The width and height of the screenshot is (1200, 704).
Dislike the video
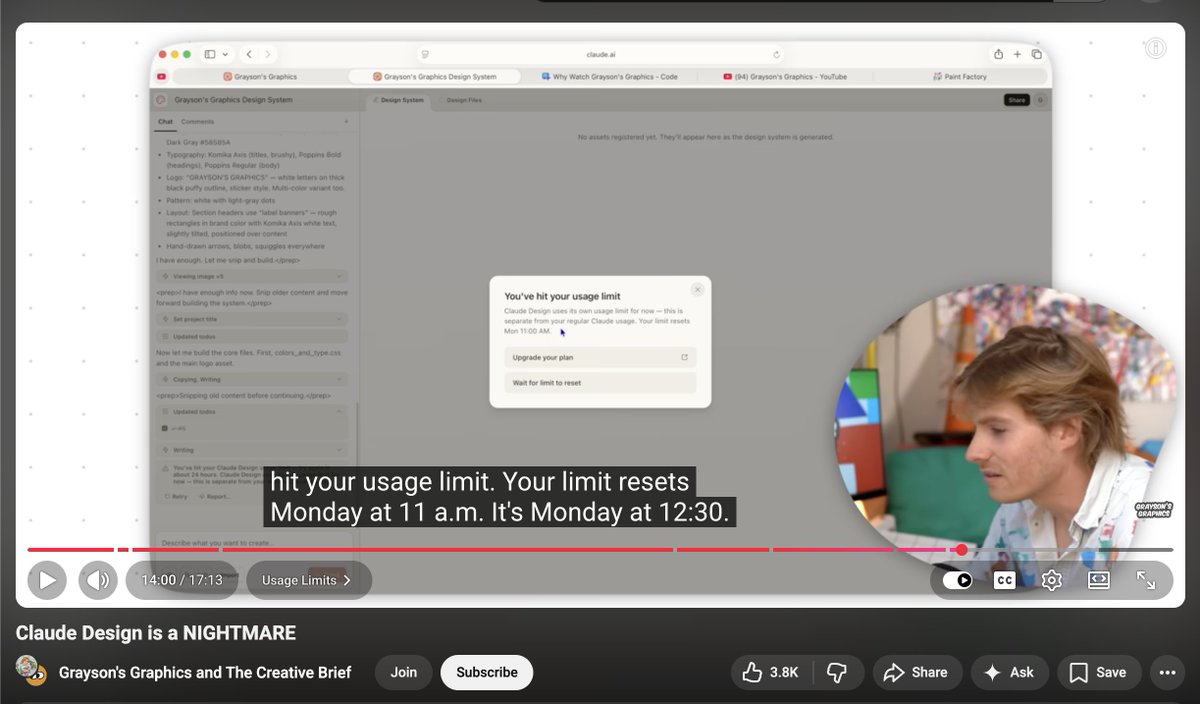point(840,673)
